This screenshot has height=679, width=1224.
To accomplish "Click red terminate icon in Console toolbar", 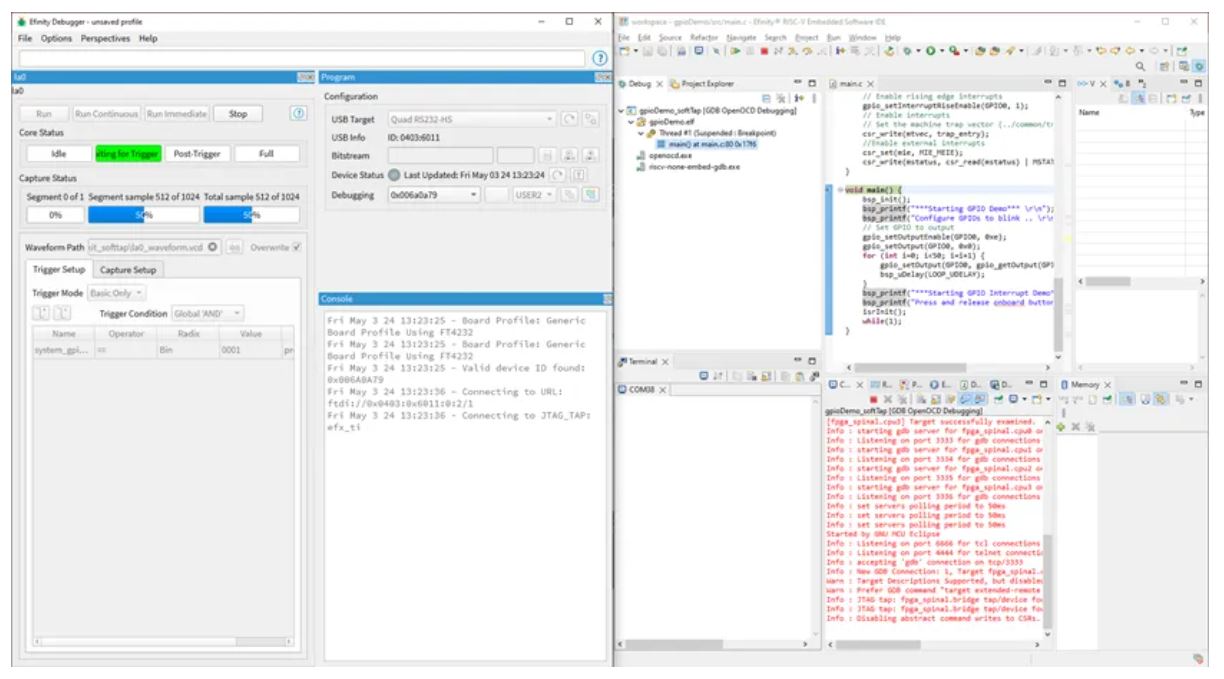I will (x=874, y=398).
